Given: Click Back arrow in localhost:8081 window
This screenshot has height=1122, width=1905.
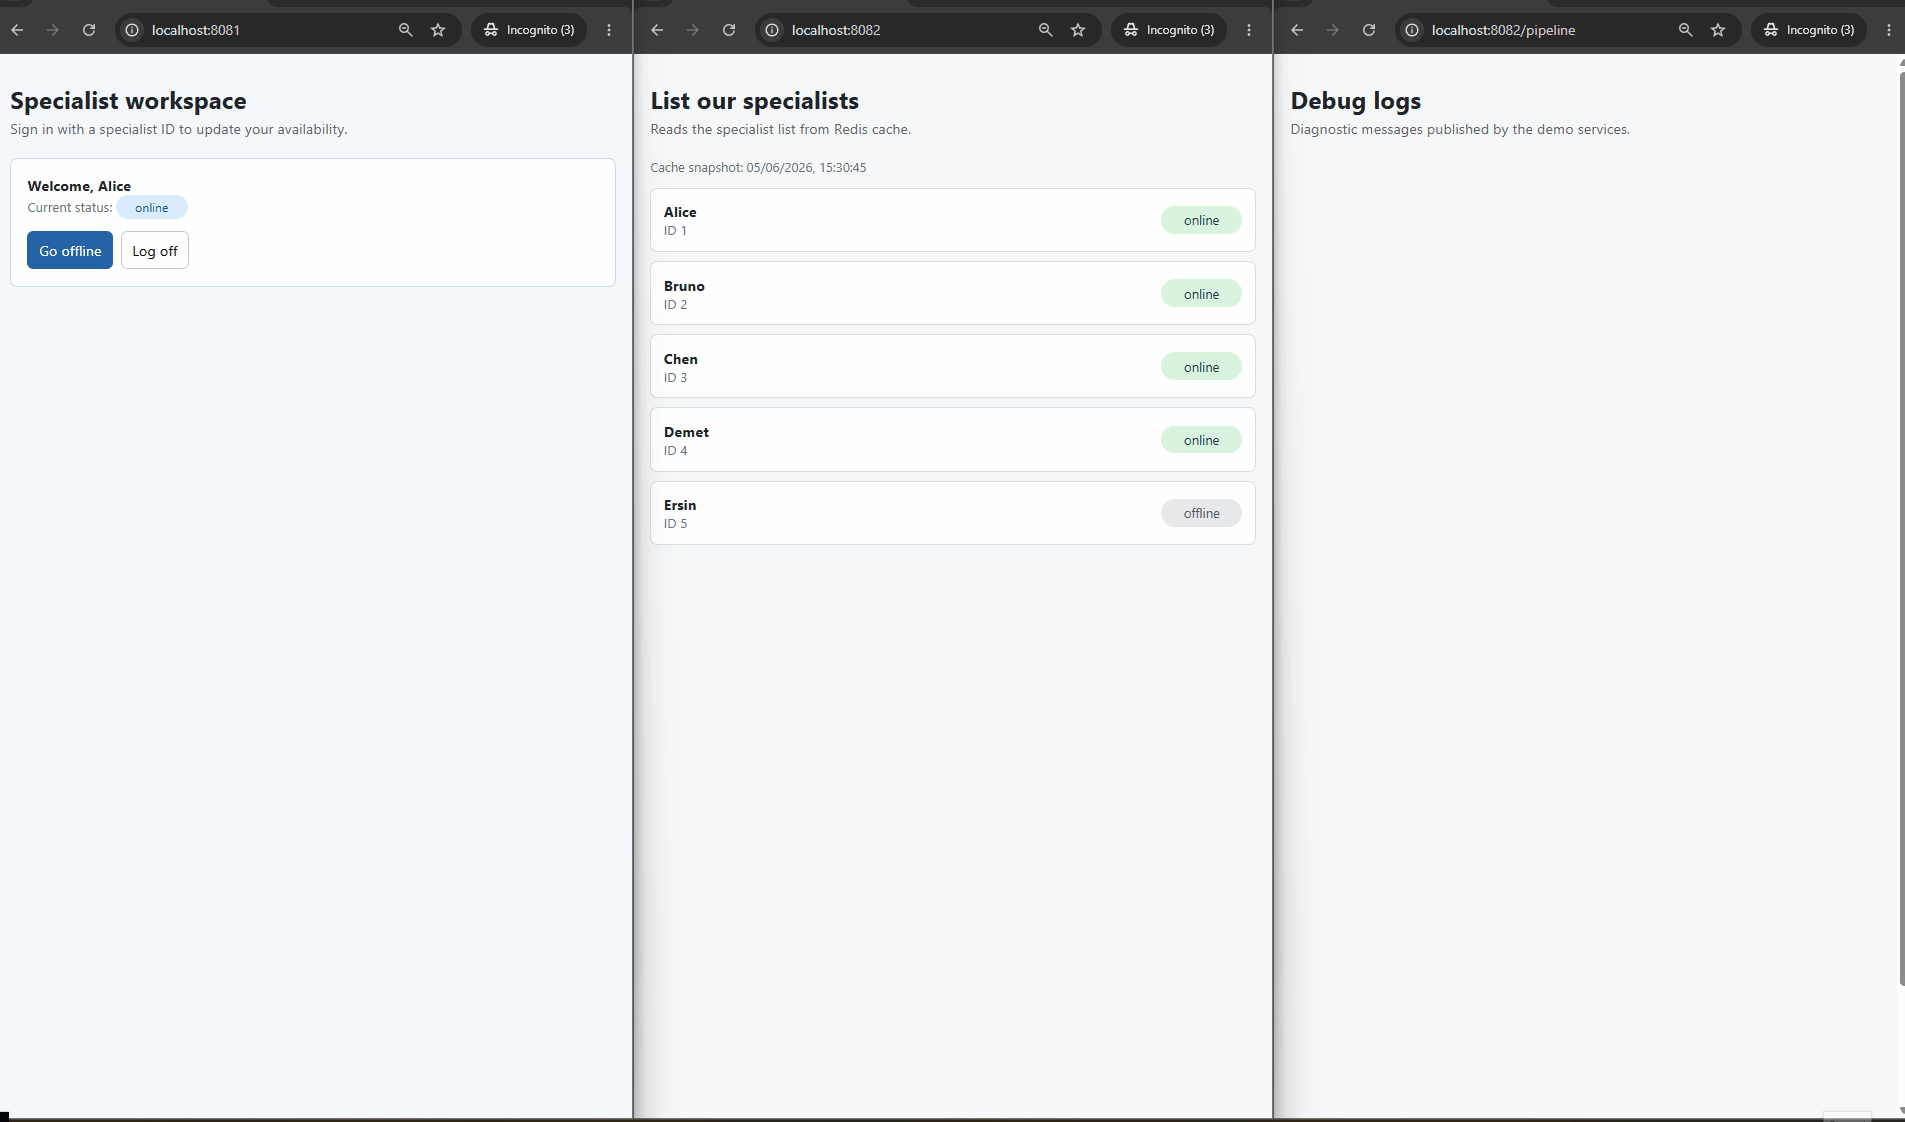Looking at the screenshot, I should [x=17, y=30].
